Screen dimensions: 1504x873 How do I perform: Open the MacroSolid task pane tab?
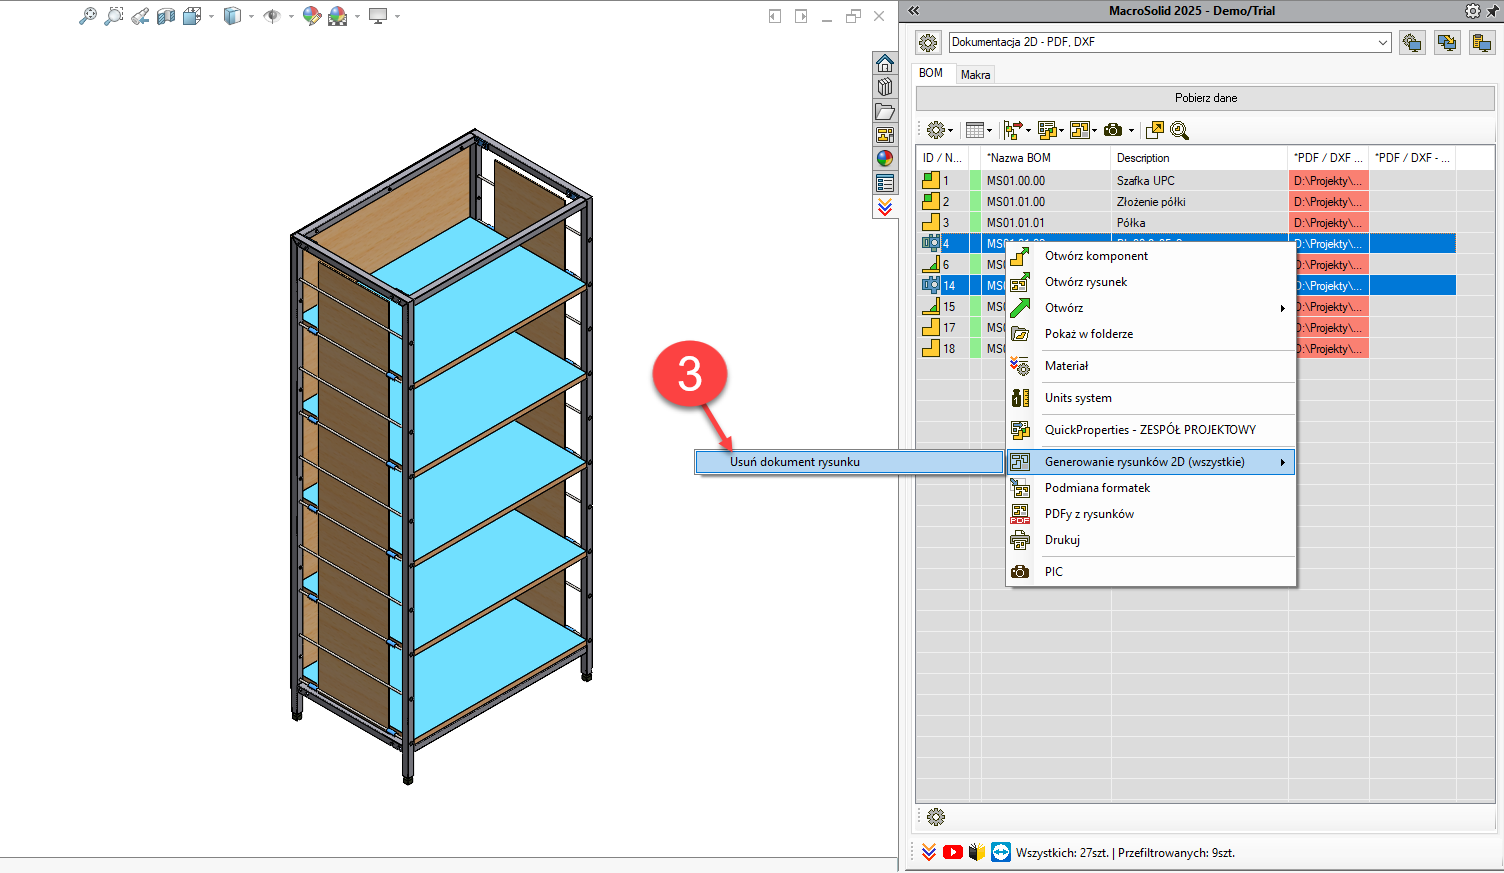click(885, 207)
